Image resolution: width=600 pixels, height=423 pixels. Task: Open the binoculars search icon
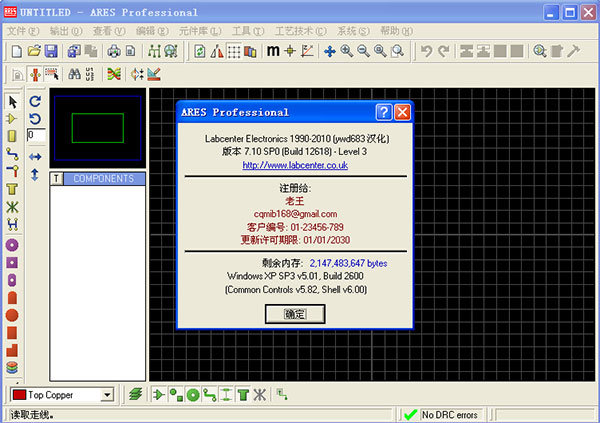click(74, 74)
